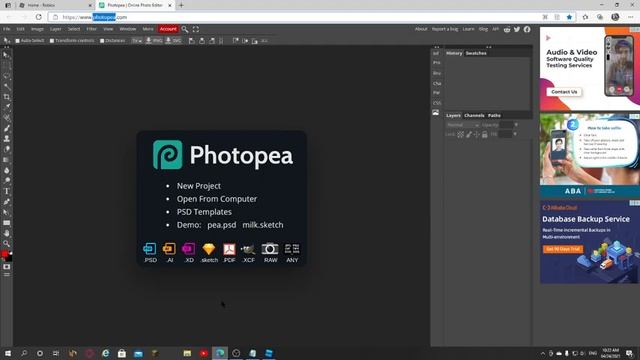Toggle Quick Mask mode icon
Image resolution: width=640 pixels, height=360 pixels.
[x=7, y=267]
